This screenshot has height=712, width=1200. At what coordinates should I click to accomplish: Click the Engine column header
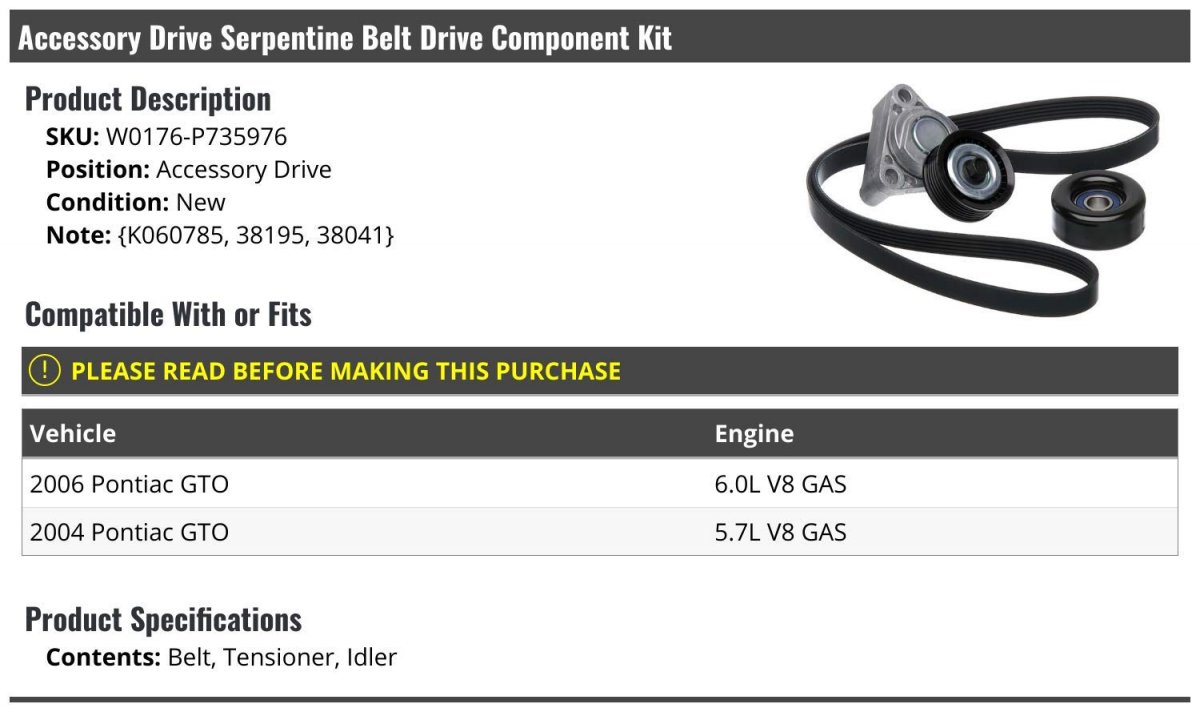(x=754, y=434)
